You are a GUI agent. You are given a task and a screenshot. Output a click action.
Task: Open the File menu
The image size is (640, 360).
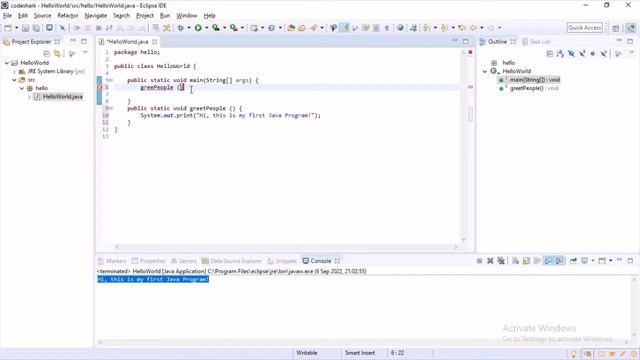coord(7,16)
